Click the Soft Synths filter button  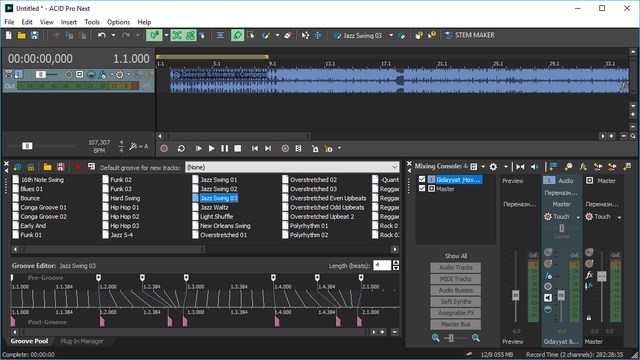click(x=456, y=302)
